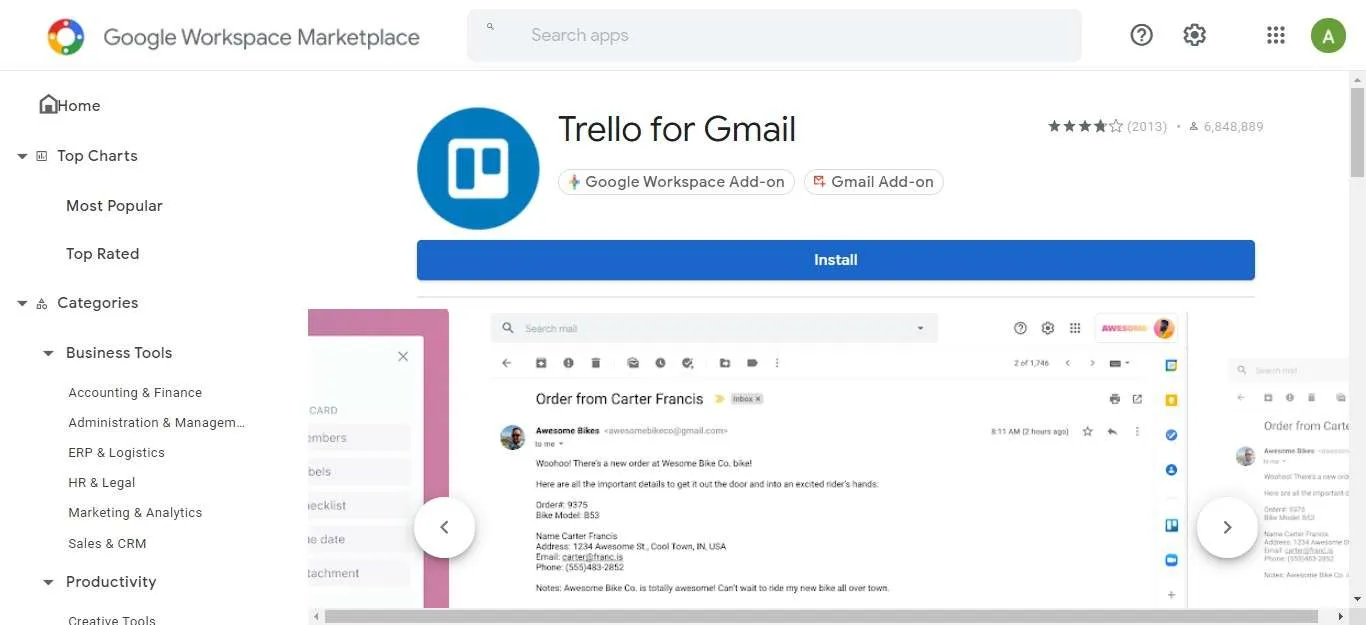1366x625 pixels.
Task: Focus the Search apps field
Action: [775, 36]
